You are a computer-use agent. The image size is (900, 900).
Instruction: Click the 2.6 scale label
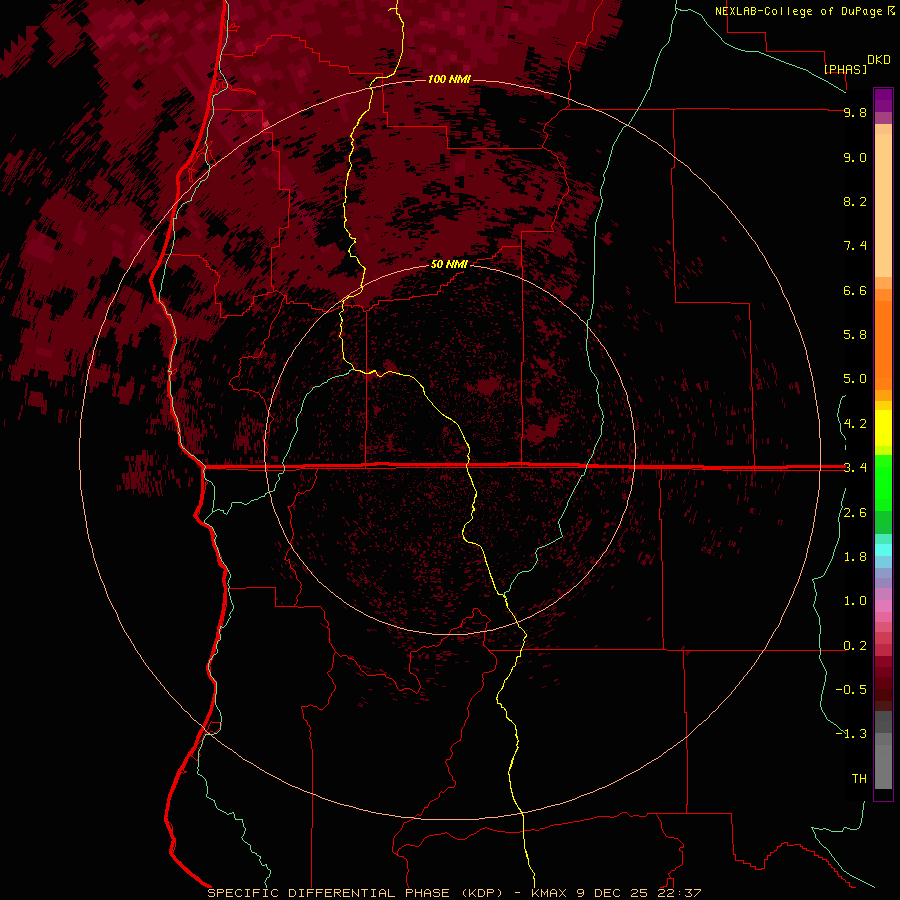(x=855, y=513)
